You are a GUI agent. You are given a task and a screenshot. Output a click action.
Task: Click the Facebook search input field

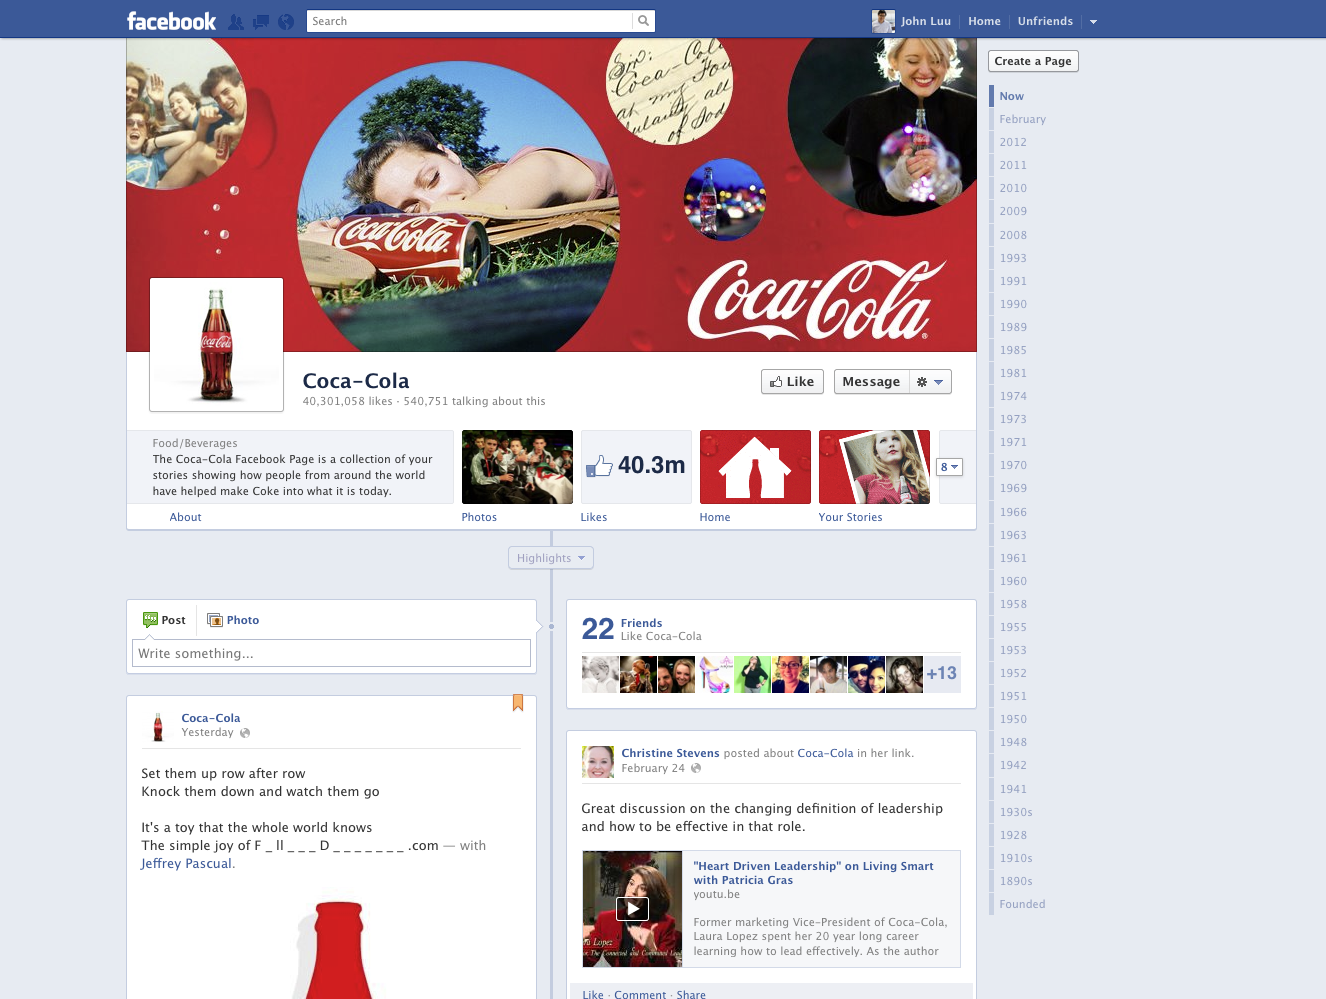(470, 21)
